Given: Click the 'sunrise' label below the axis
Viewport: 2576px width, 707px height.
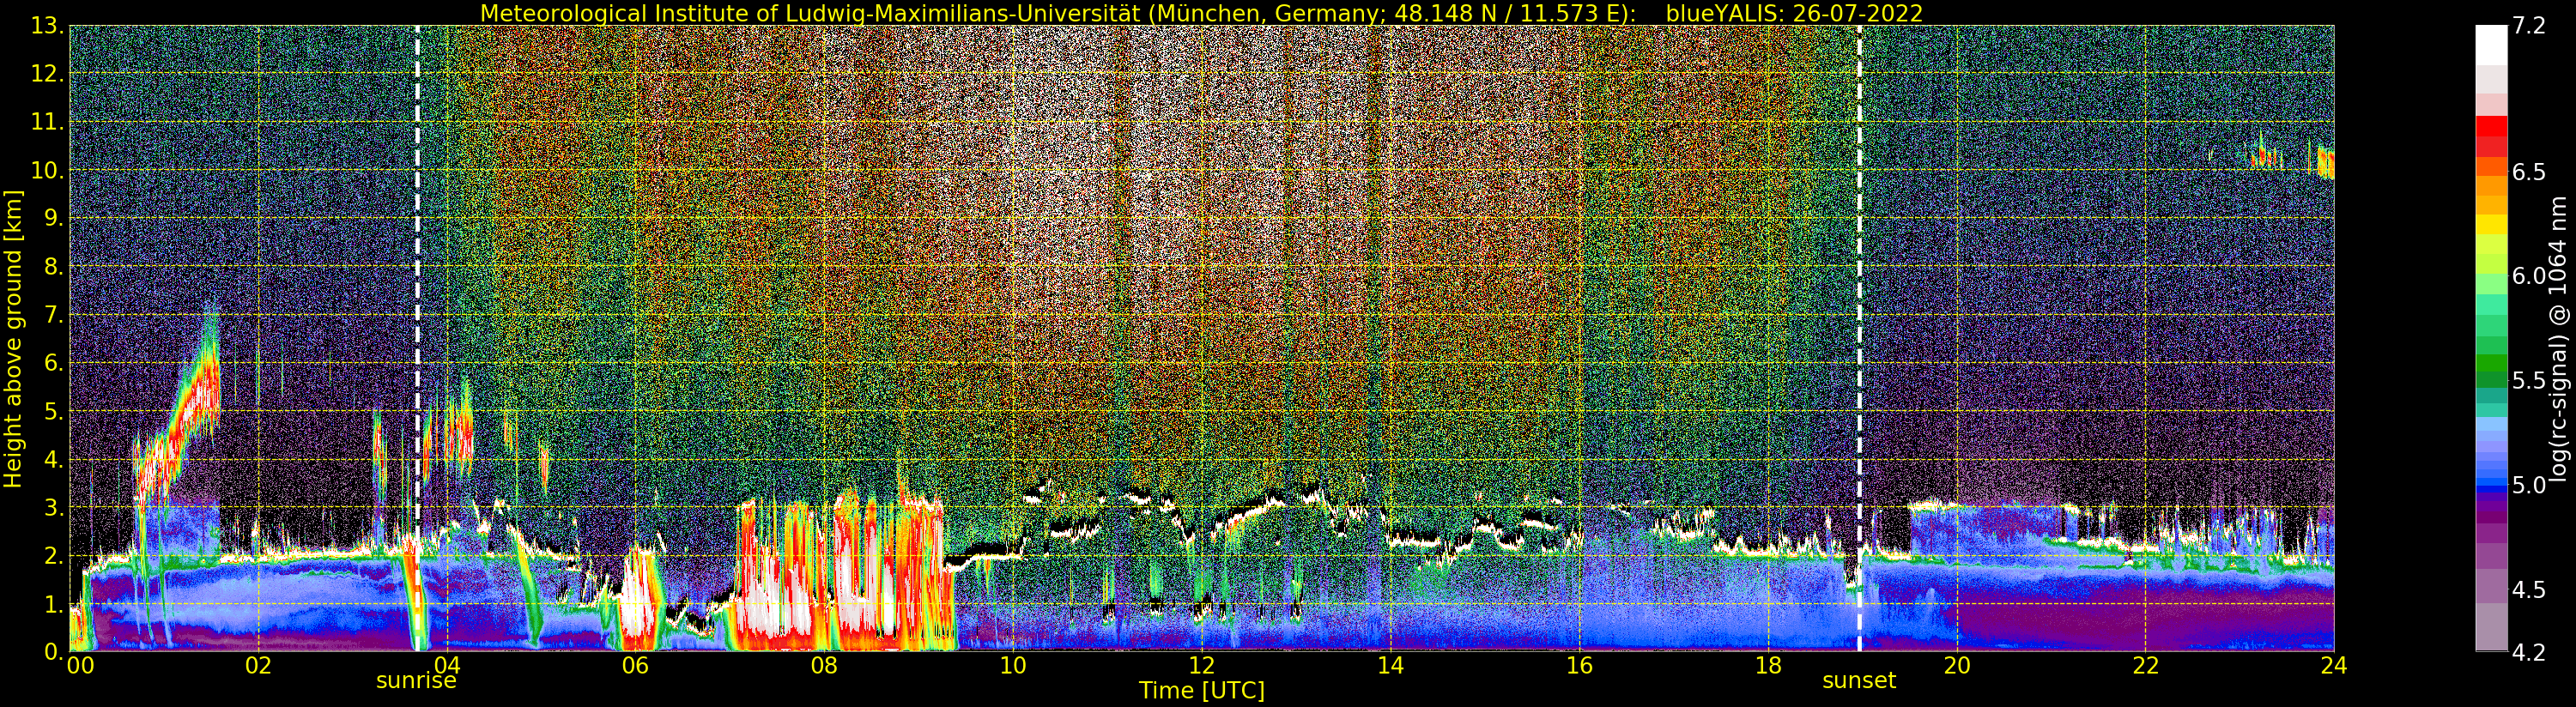Looking at the screenshot, I should (x=416, y=680).
